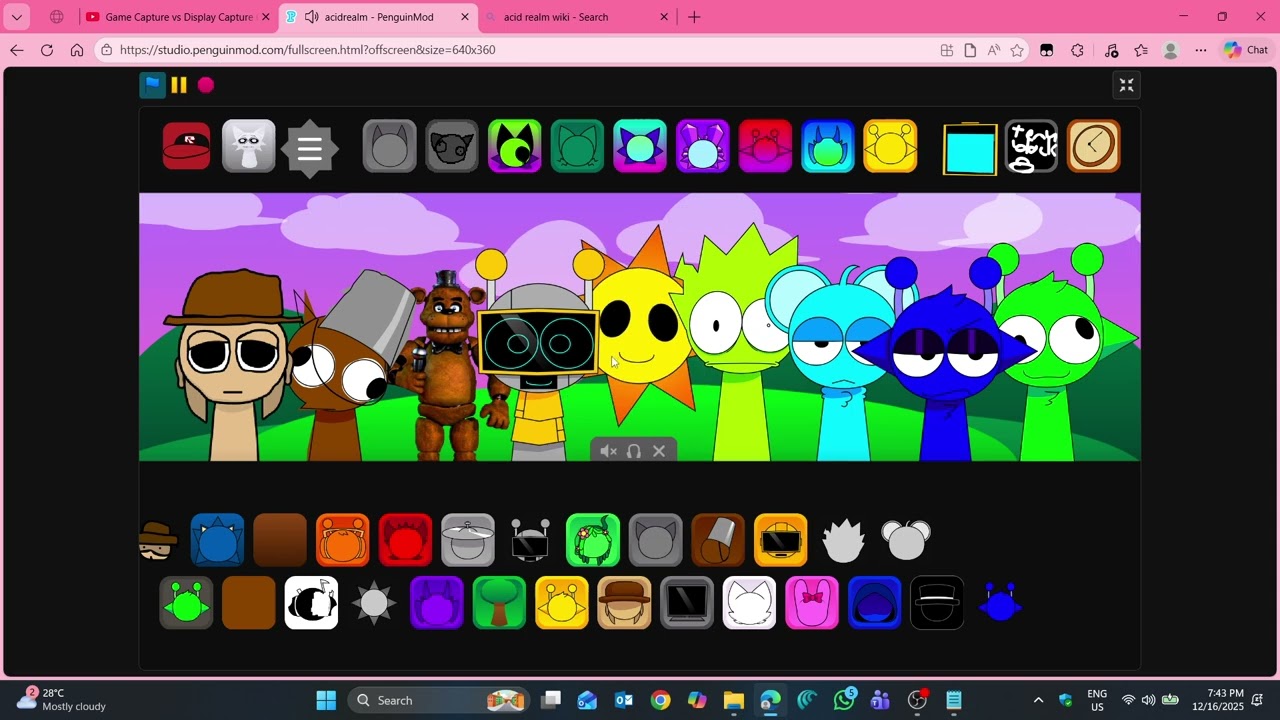Pick the black TV with antennas icon
The image size is (1280, 720).
pos(530,540)
